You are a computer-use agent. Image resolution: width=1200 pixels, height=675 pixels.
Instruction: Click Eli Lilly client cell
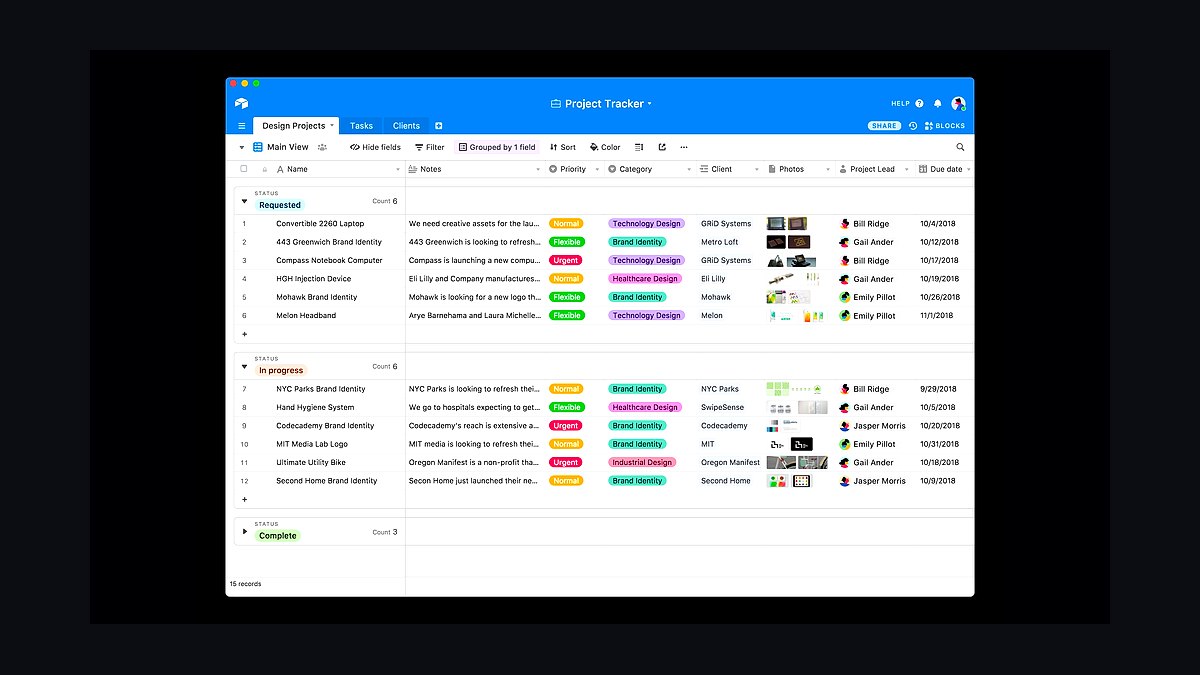[730, 279]
